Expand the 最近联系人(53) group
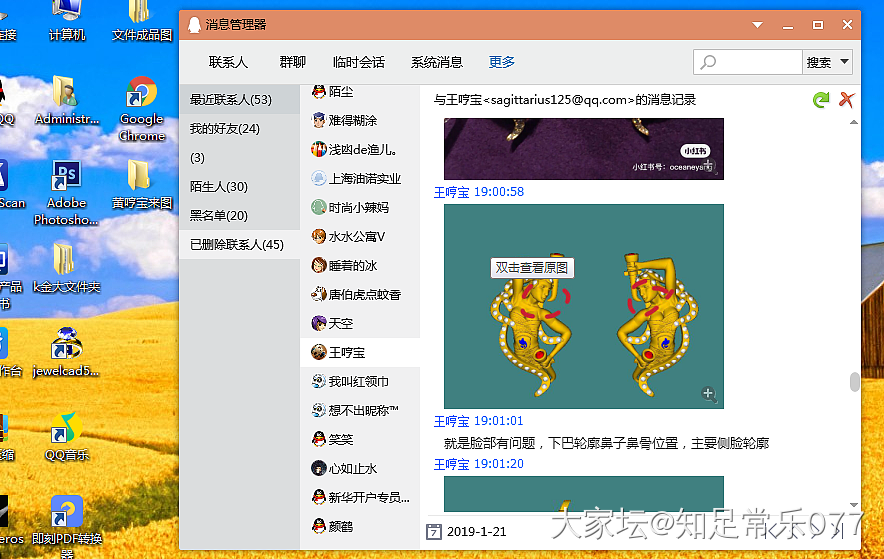Viewport: 884px width, 559px height. click(231, 99)
